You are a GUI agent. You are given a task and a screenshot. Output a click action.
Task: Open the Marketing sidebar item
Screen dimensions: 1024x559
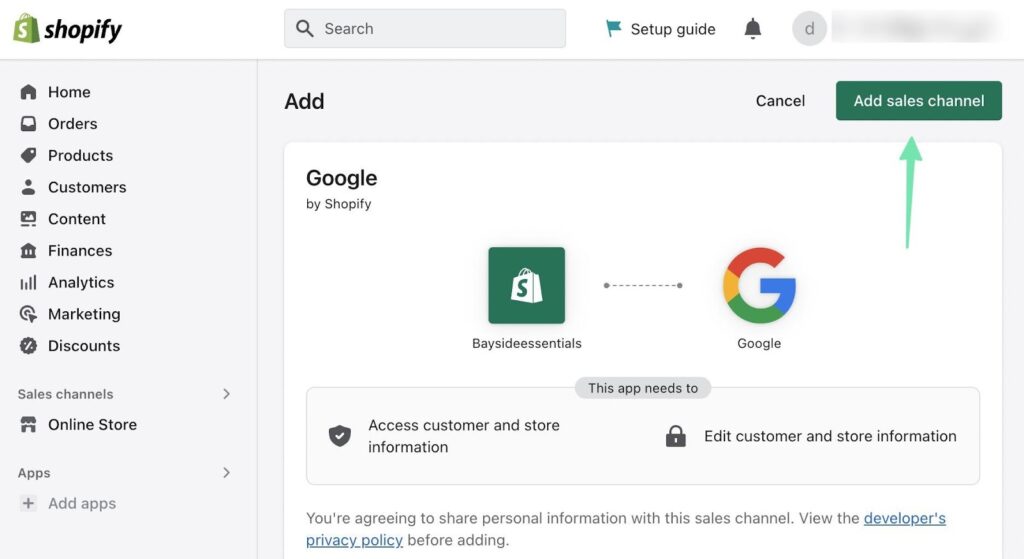tap(84, 314)
